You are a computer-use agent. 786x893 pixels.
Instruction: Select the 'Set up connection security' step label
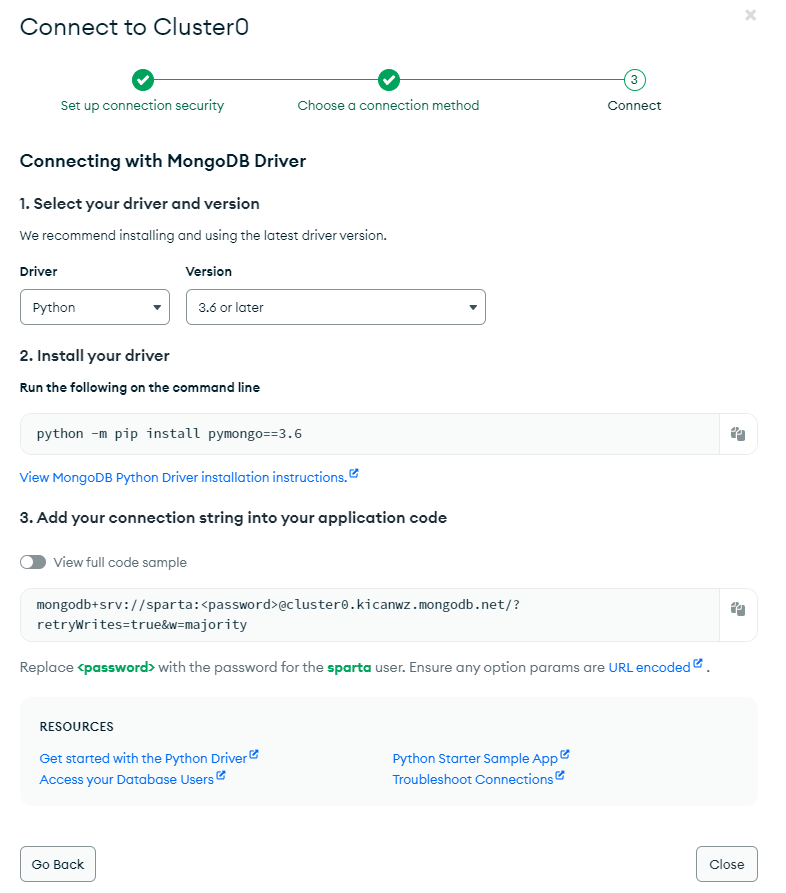pos(142,105)
